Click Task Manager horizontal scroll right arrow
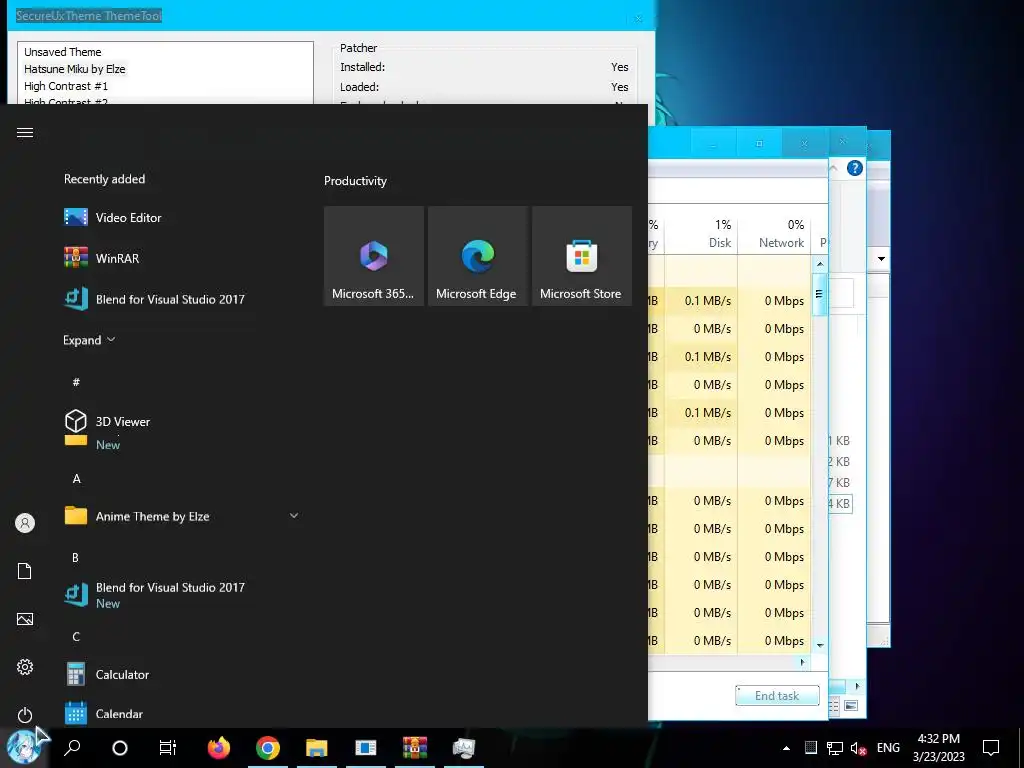This screenshot has height=768, width=1024. click(x=803, y=662)
